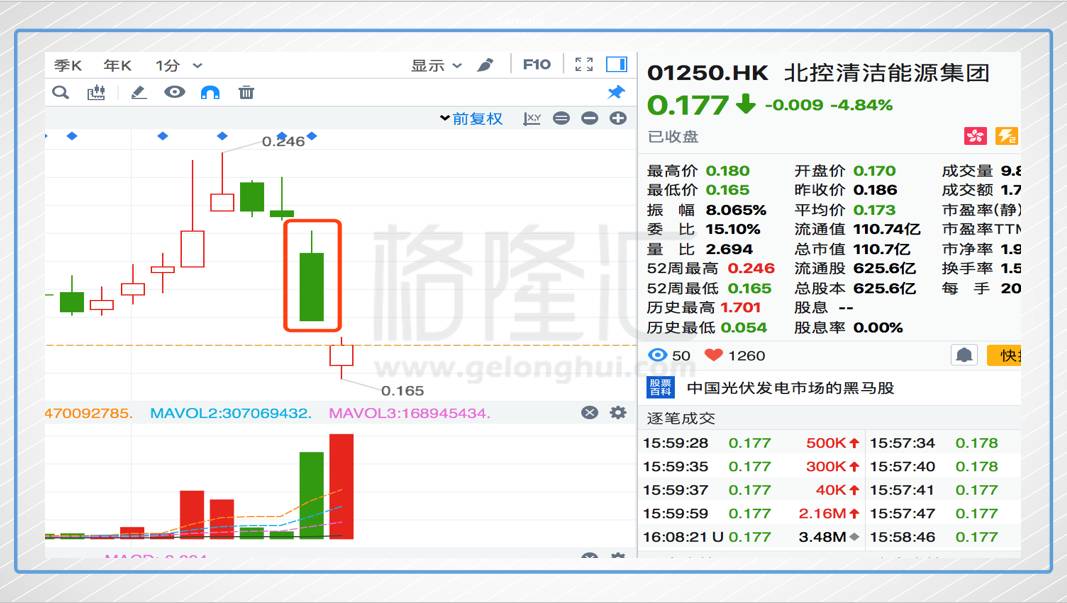The height and width of the screenshot is (603, 1067).
Task: Click the trash can delete-drawings icon
Action: [x=246, y=92]
